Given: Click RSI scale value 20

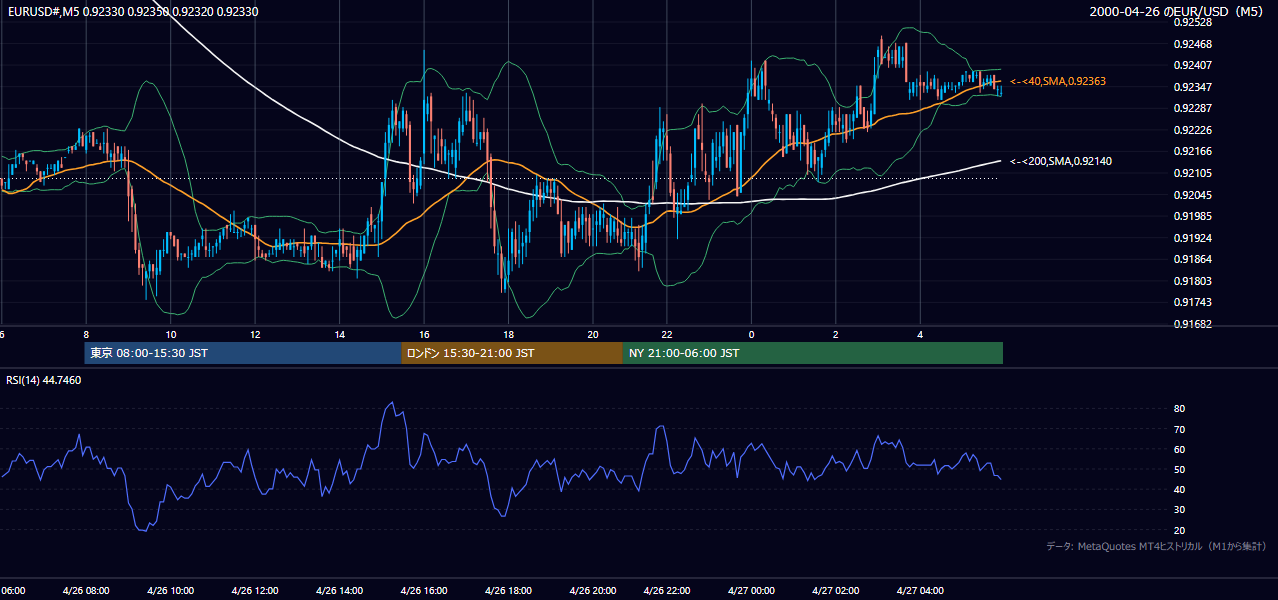Looking at the screenshot, I should pyautogui.click(x=1179, y=530).
